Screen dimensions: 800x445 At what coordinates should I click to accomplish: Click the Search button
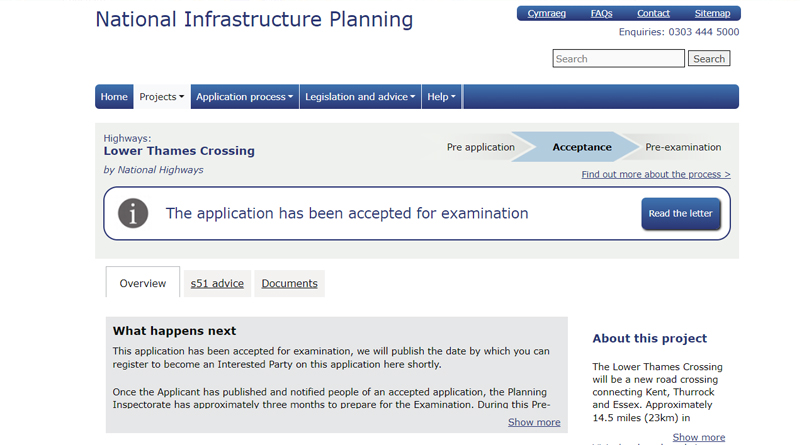709,59
